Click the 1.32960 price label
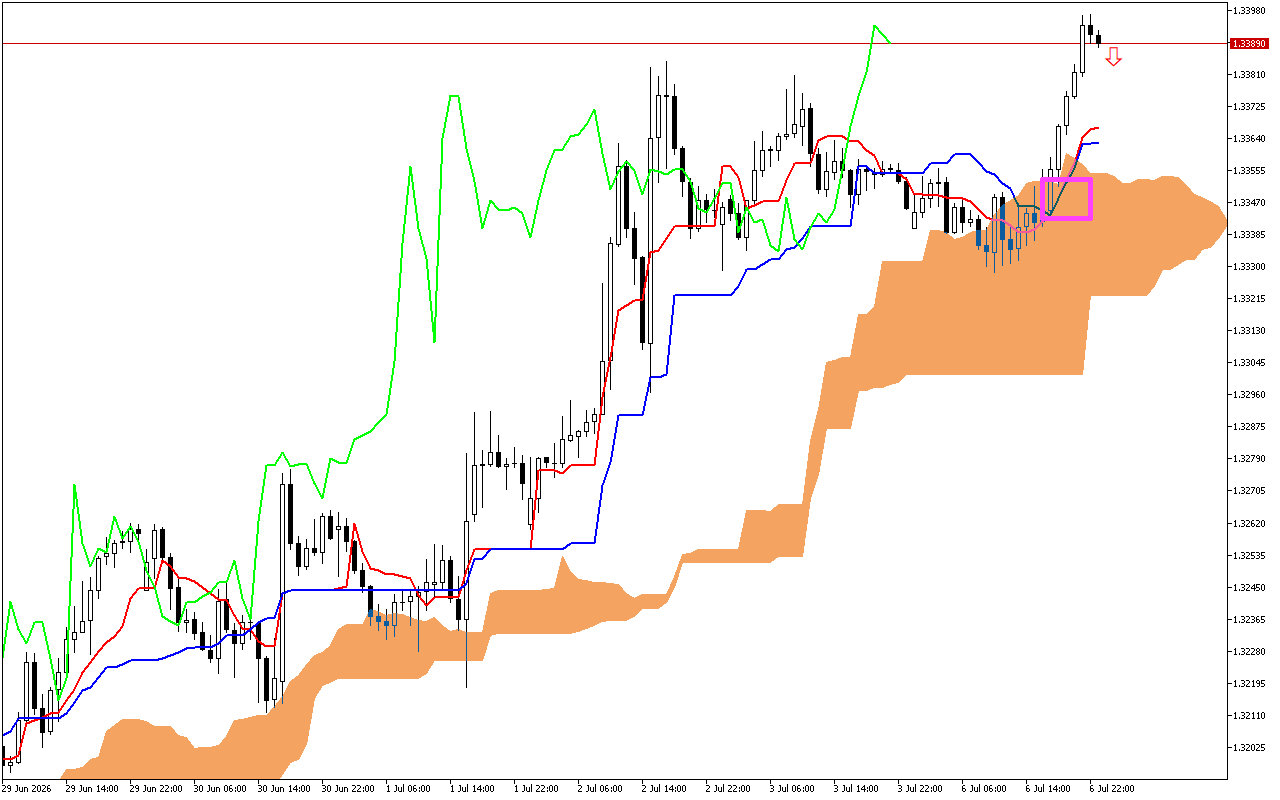The width and height of the screenshot is (1280, 800). pyautogui.click(x=1250, y=395)
